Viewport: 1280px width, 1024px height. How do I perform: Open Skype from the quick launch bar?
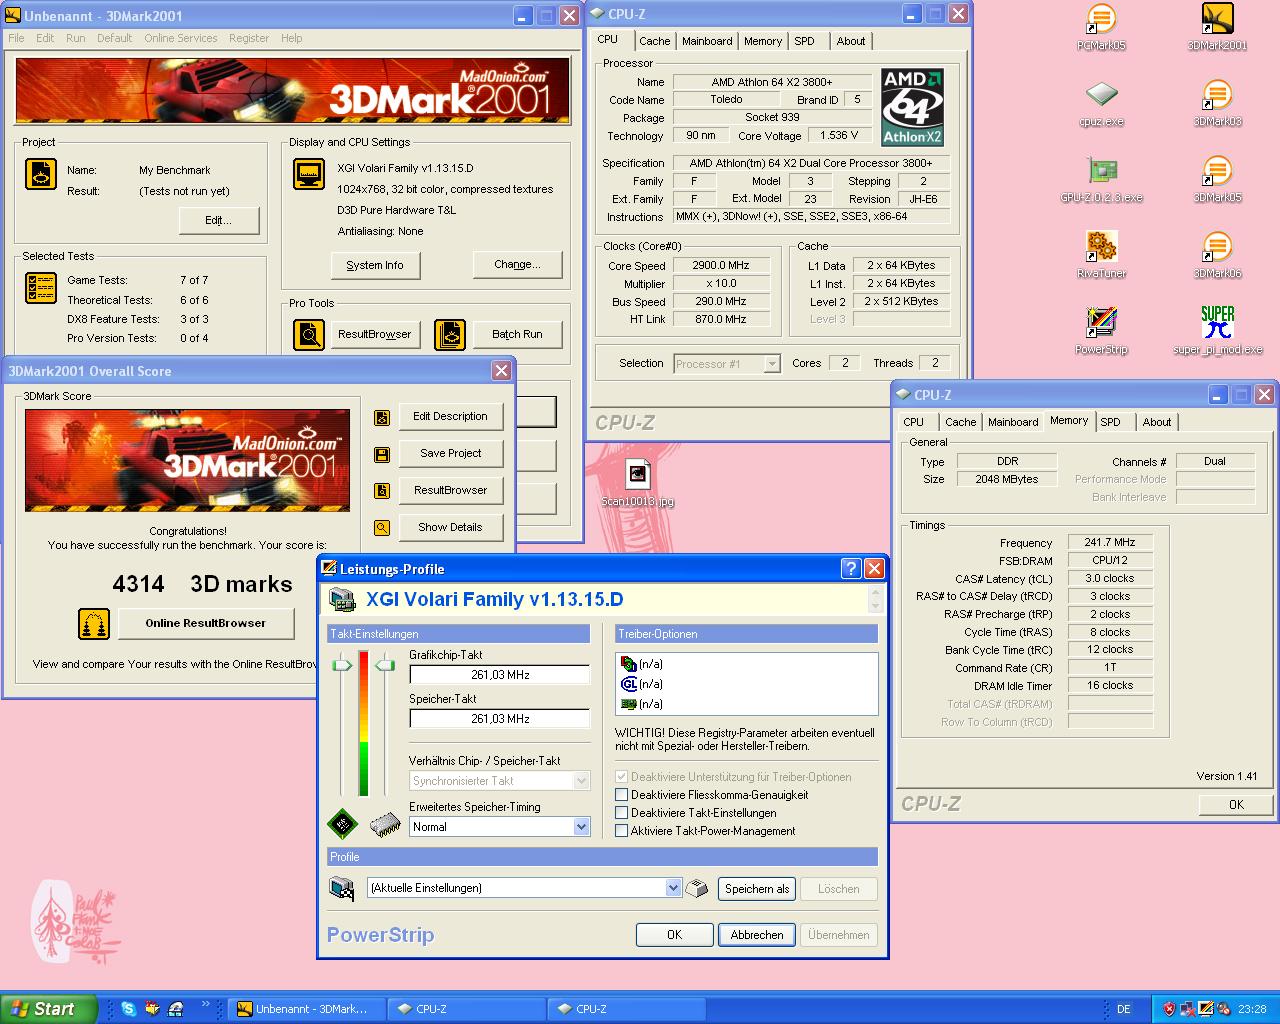pyautogui.click(x=129, y=1009)
